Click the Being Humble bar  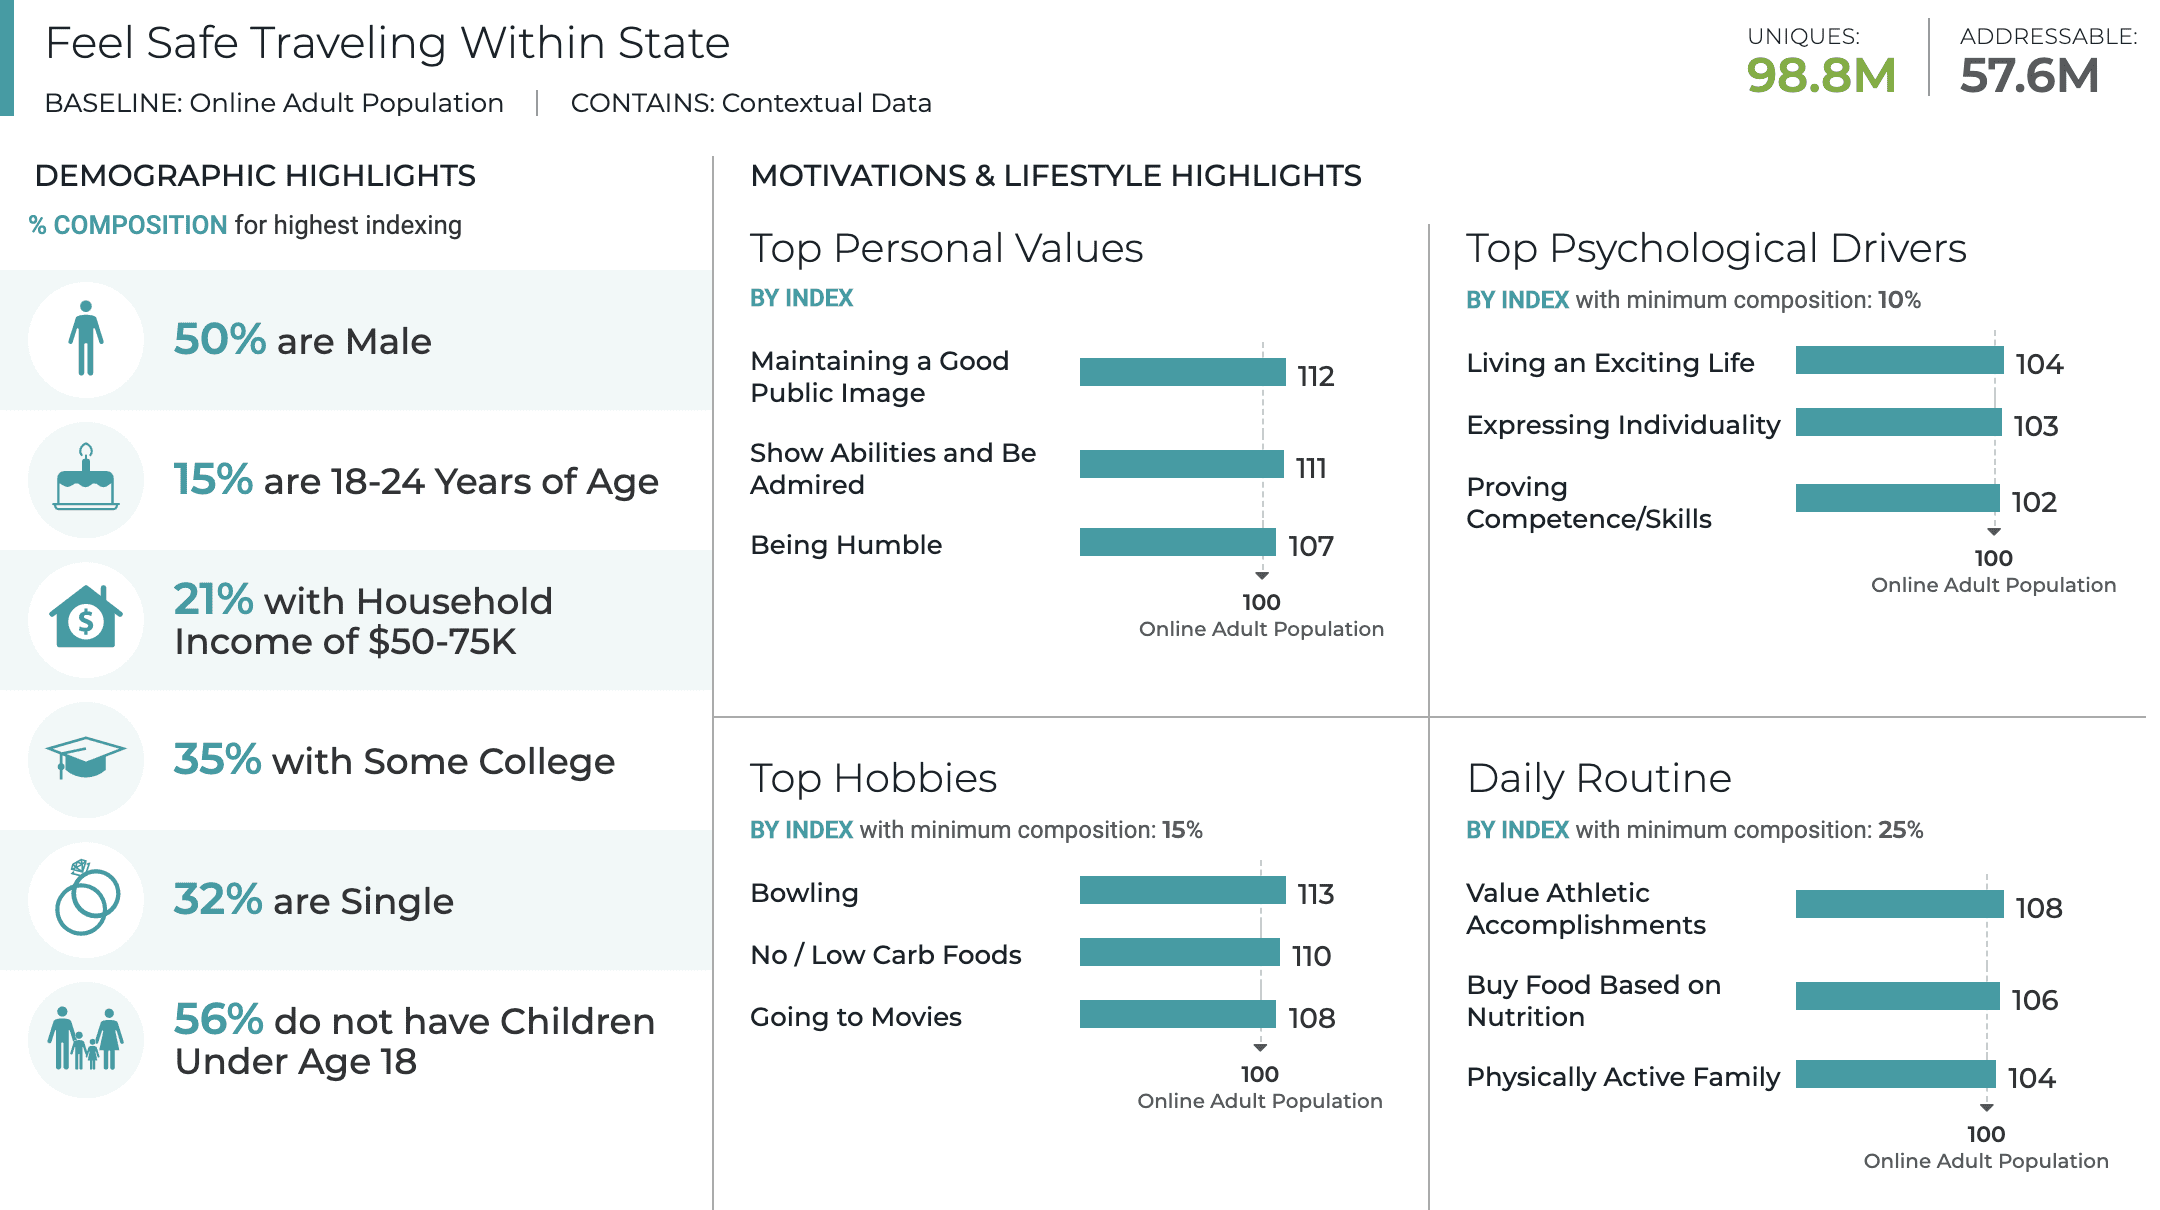[1177, 542]
